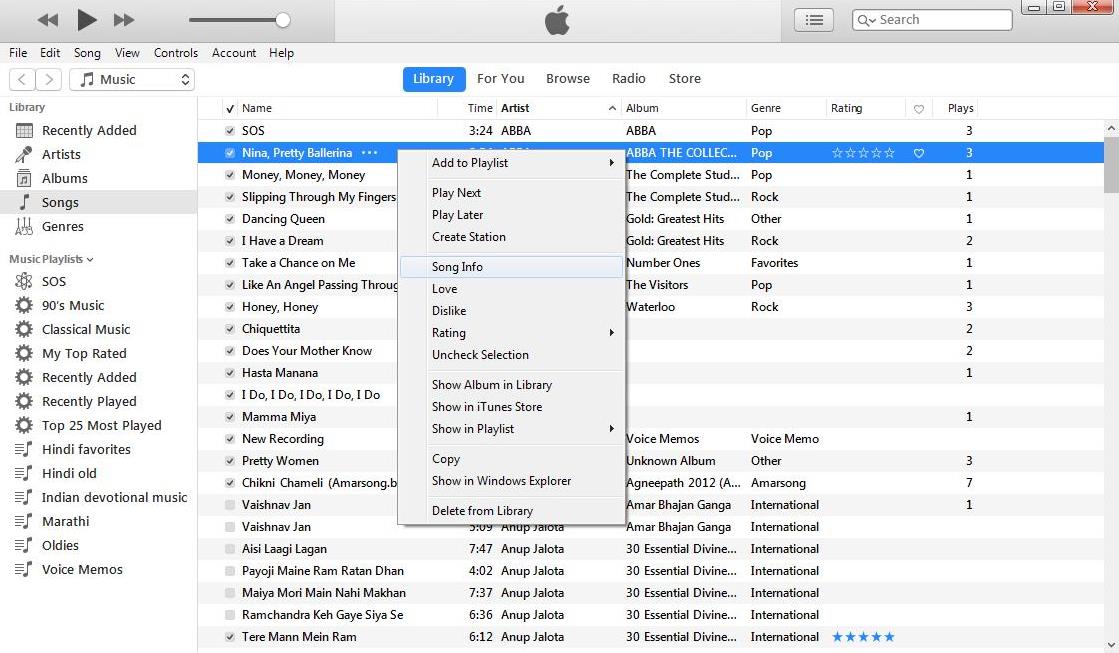Image resolution: width=1119 pixels, height=653 pixels.
Task: Set star rating on Nina, Pretty Ballerina
Action: [x=863, y=153]
